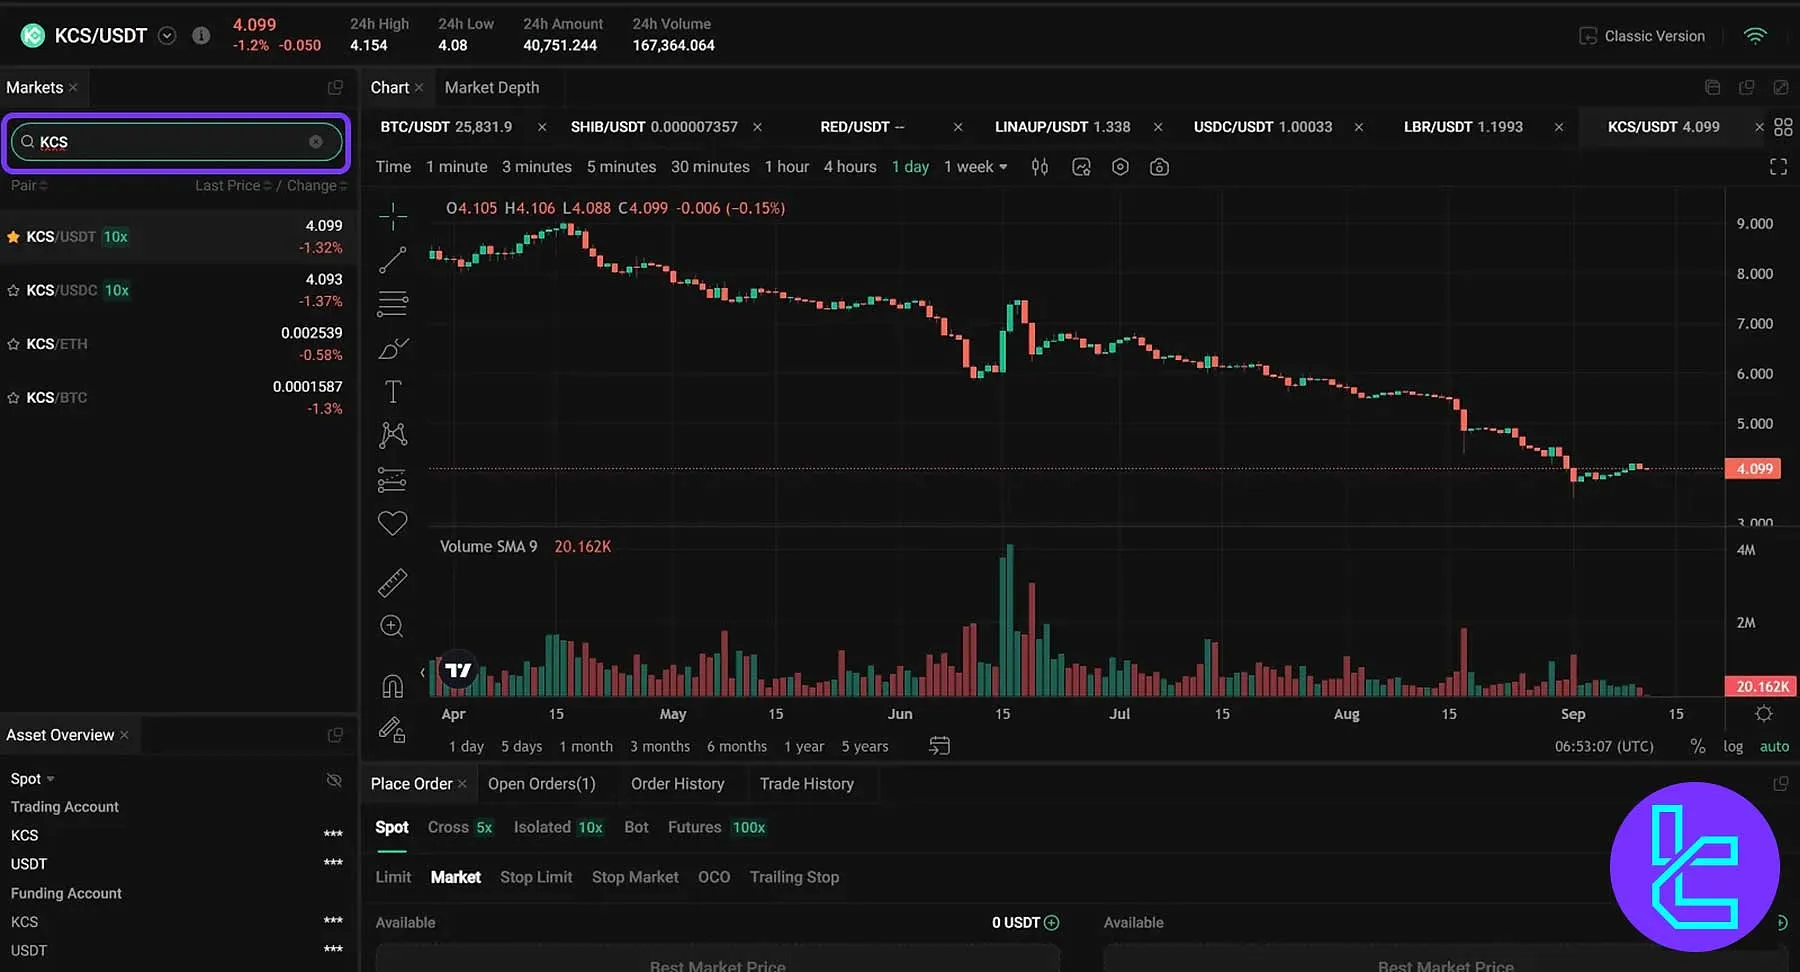Select the trend line drawing tool
1800x972 pixels.
(x=393, y=260)
